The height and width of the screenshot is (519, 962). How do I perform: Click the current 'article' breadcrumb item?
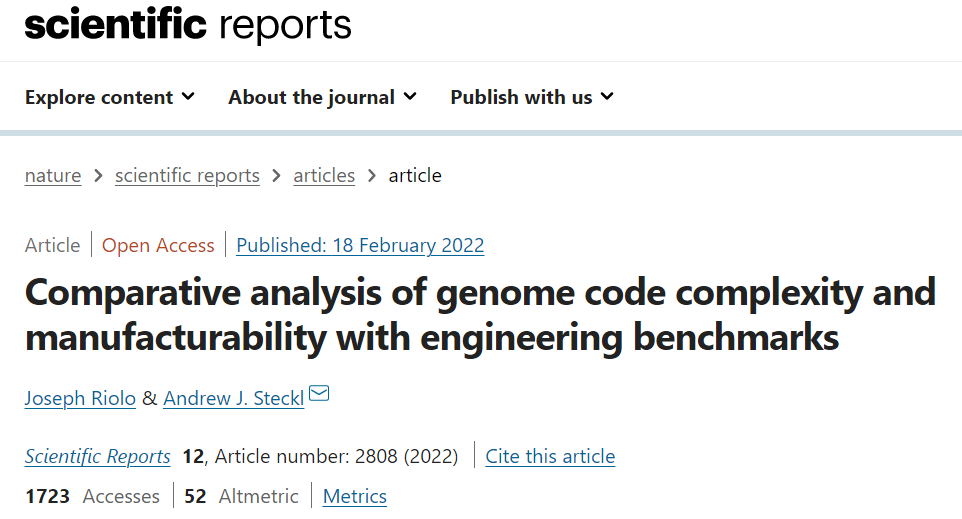pyautogui.click(x=415, y=176)
